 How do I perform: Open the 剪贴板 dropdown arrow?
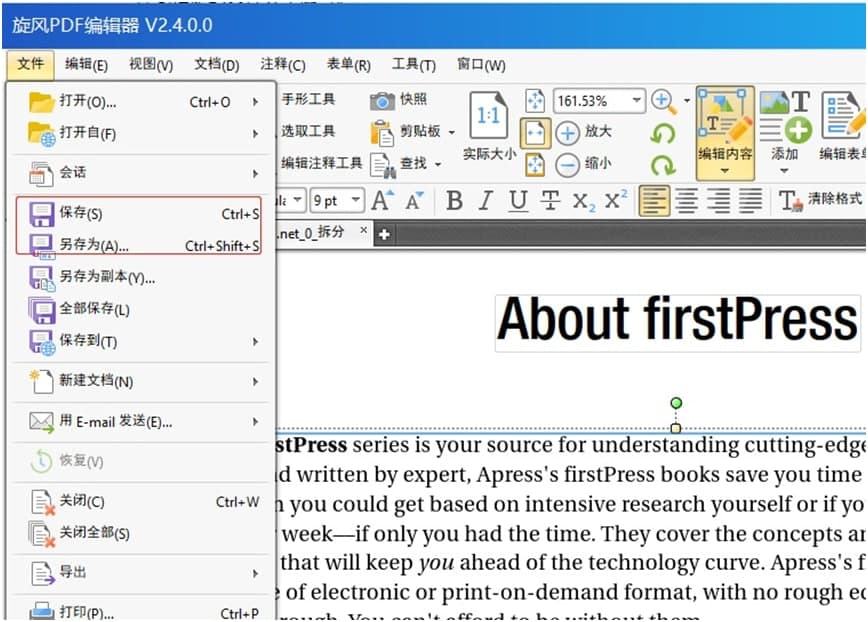(452, 132)
